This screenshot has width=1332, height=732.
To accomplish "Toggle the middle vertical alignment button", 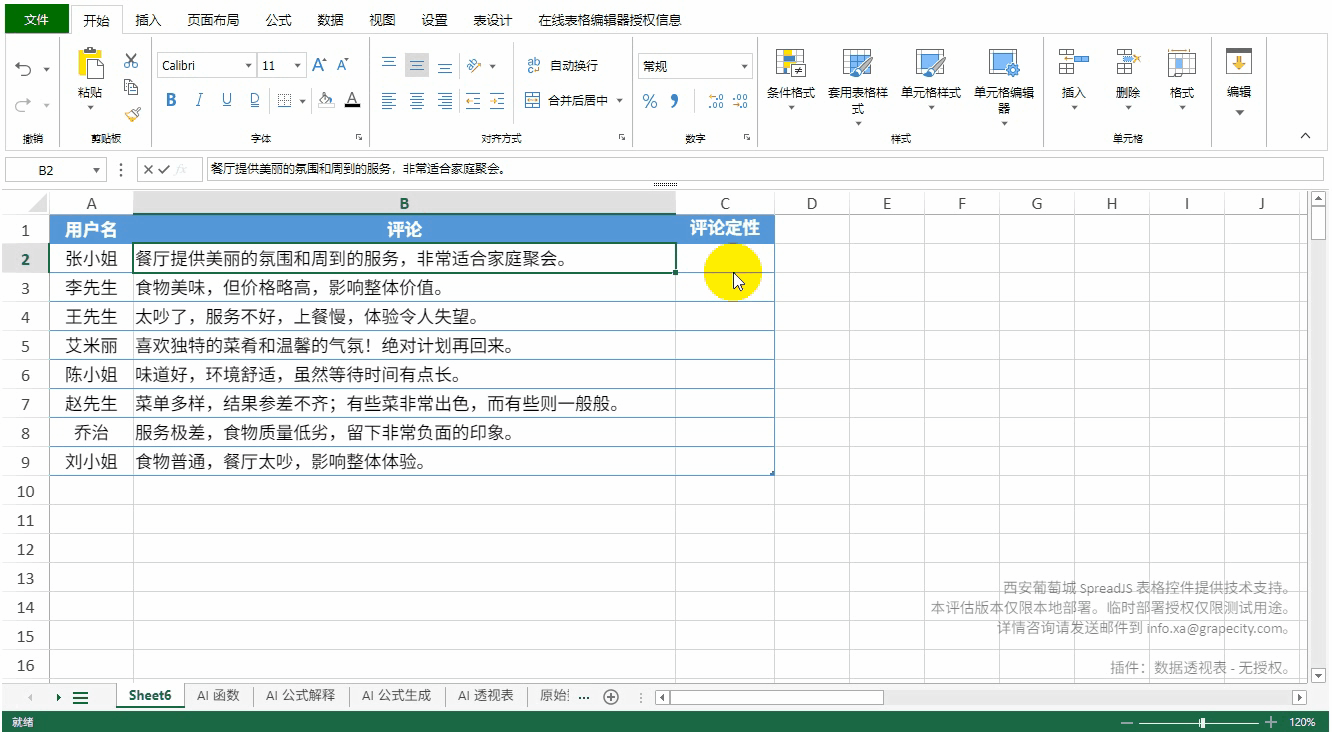I will point(417,66).
